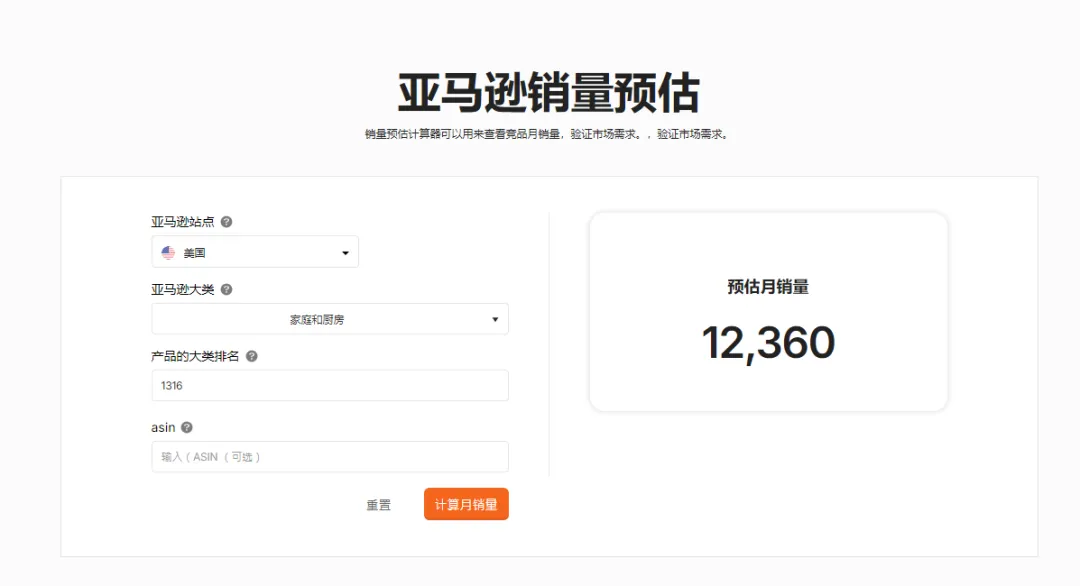Click help icon beside asin label
This screenshot has height=586, width=1080.
(187, 428)
